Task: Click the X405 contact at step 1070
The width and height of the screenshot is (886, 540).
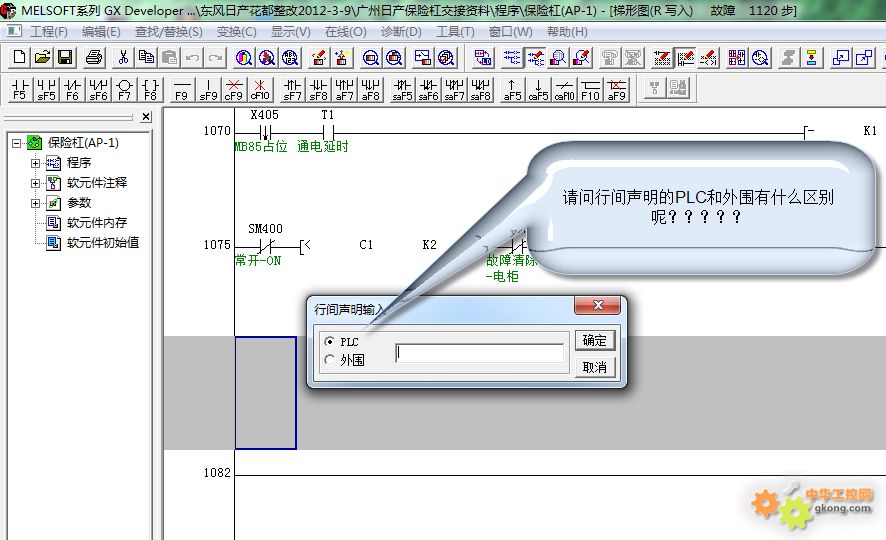Action: click(265, 133)
